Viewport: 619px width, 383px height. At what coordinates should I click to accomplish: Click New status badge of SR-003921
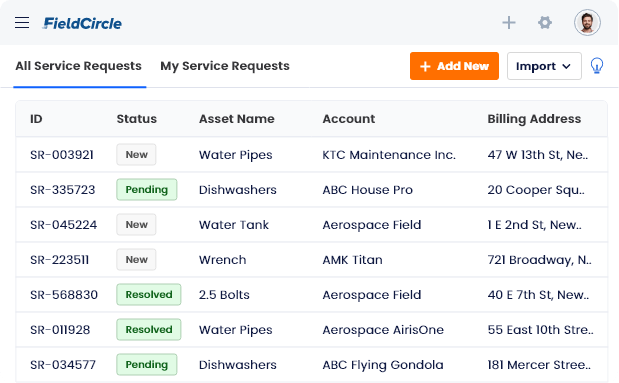click(136, 154)
